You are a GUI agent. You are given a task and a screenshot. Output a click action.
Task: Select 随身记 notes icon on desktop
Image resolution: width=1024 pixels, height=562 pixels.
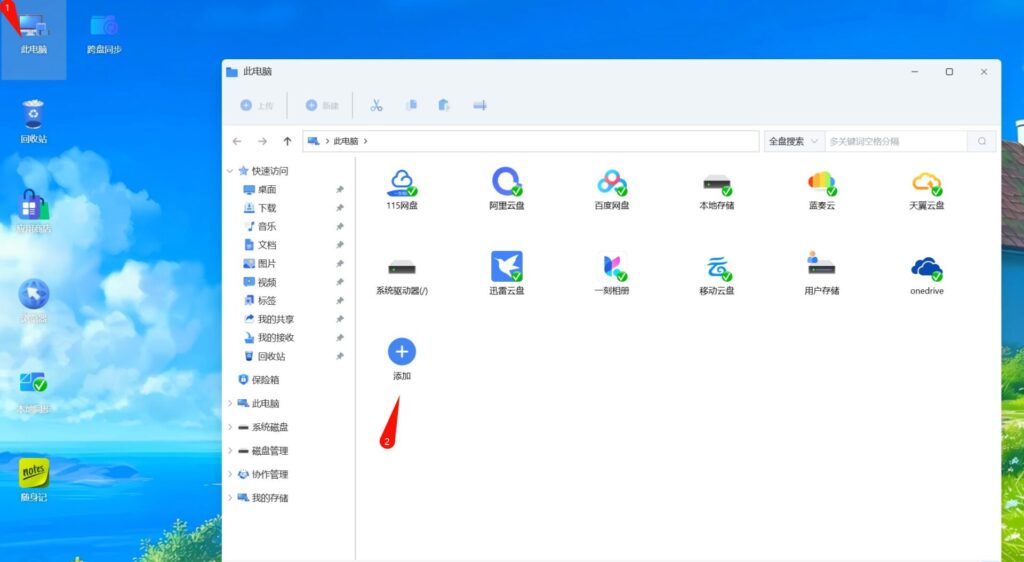[x=33, y=480]
